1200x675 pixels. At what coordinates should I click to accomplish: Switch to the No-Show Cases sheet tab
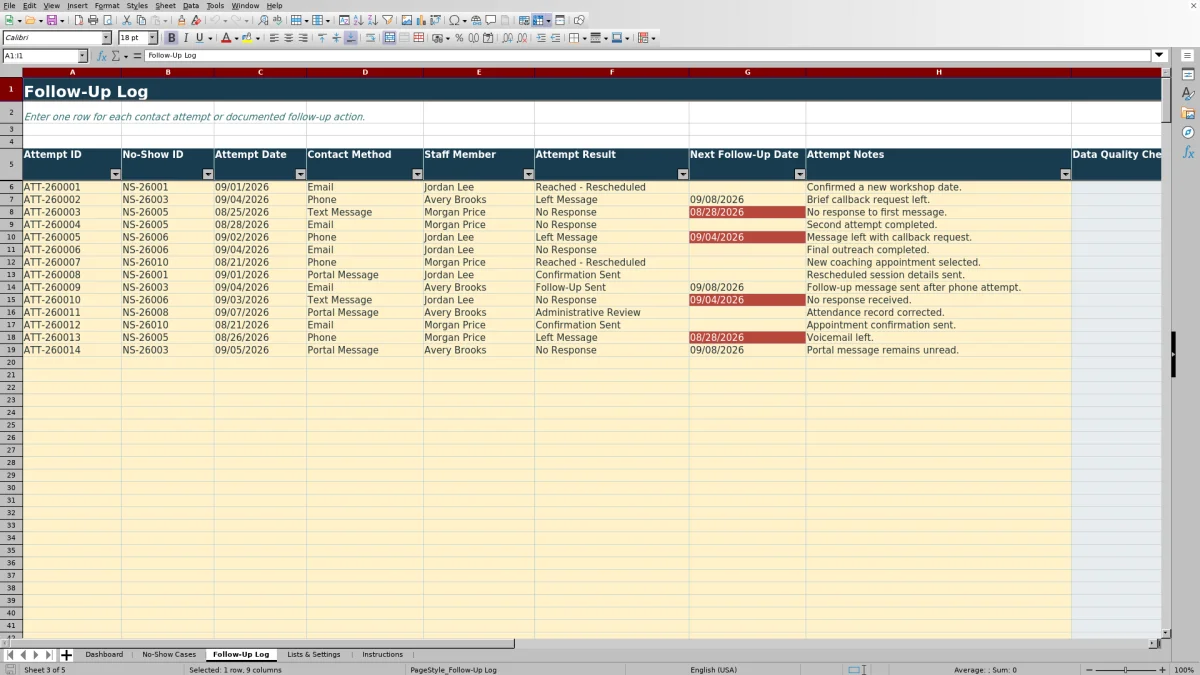(169, 655)
